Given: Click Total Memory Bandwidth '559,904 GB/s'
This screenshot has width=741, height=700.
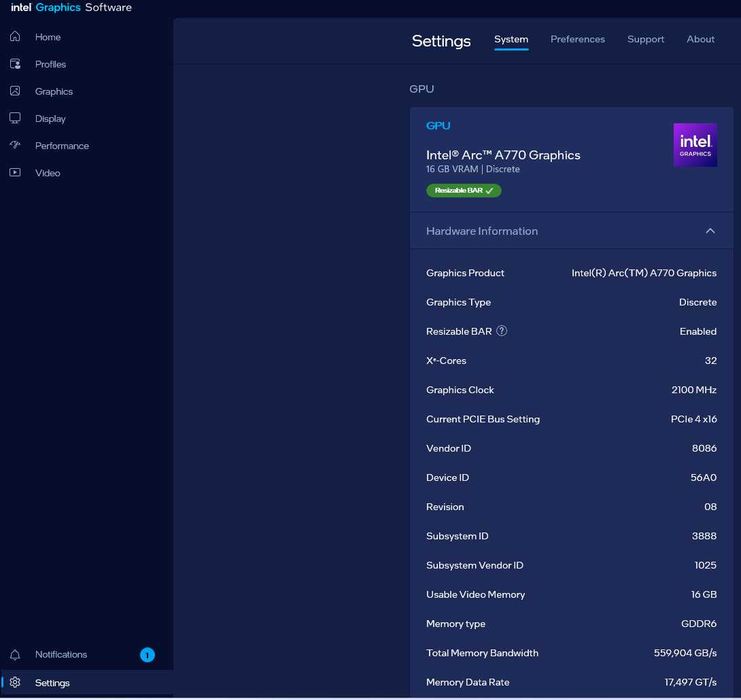Looking at the screenshot, I should (685, 653).
